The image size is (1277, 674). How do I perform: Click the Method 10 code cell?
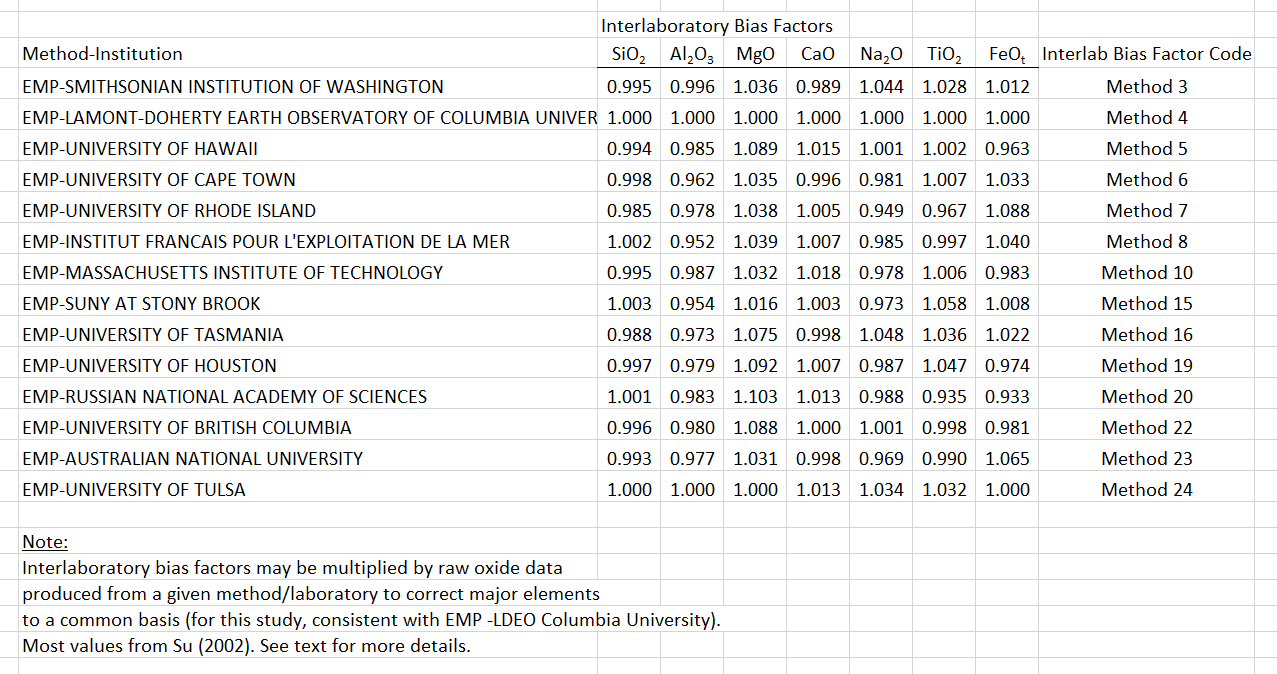coord(1146,273)
